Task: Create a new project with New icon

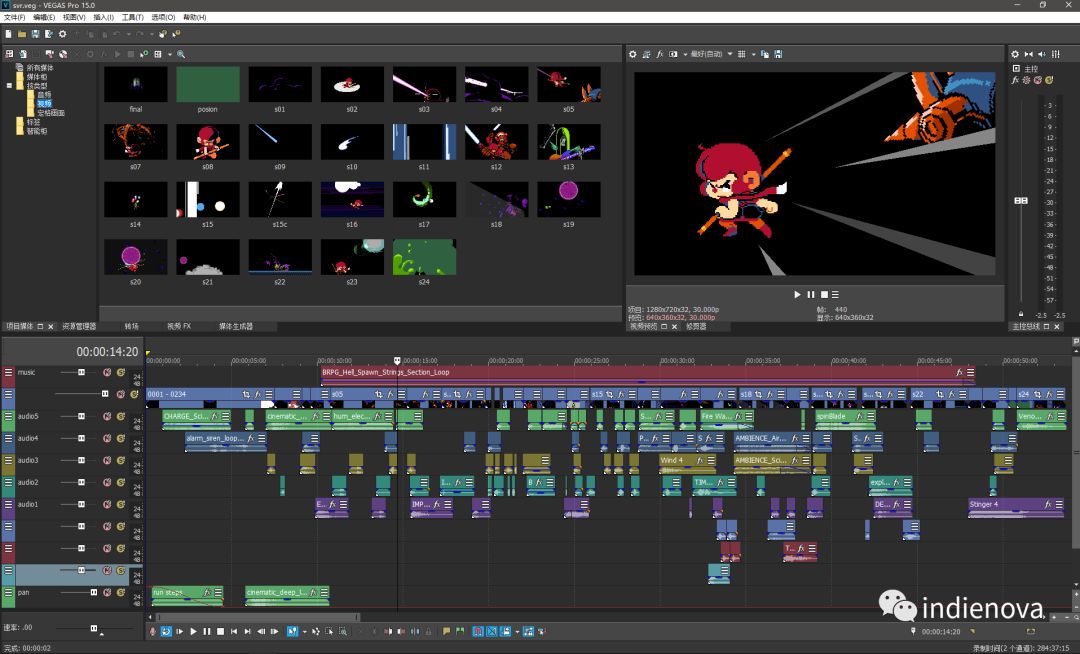Action: coord(8,34)
